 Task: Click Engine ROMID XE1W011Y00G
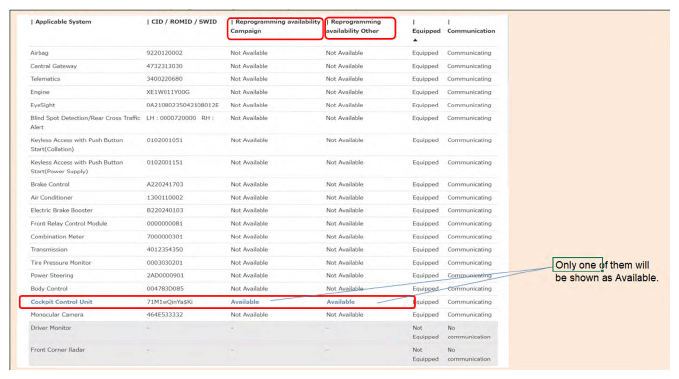[168, 92]
